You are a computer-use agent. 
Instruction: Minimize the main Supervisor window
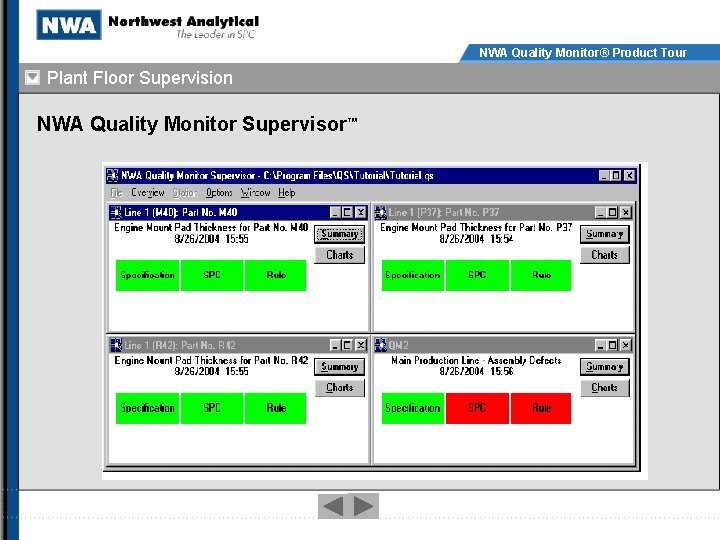(604, 175)
